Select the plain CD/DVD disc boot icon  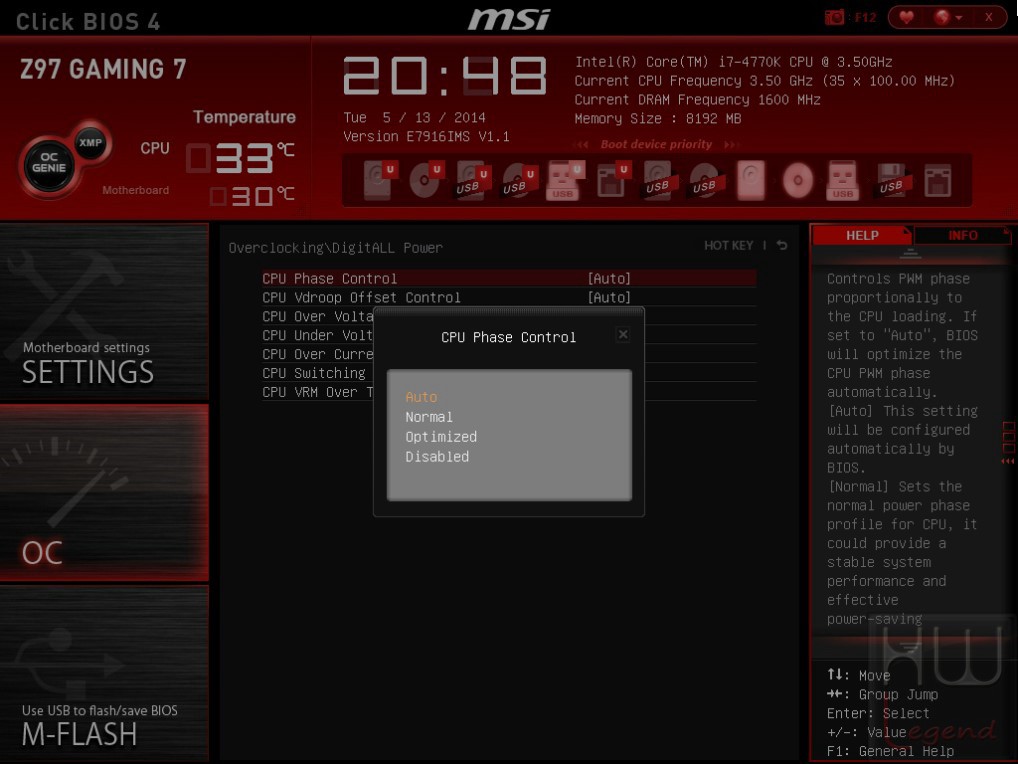point(798,180)
